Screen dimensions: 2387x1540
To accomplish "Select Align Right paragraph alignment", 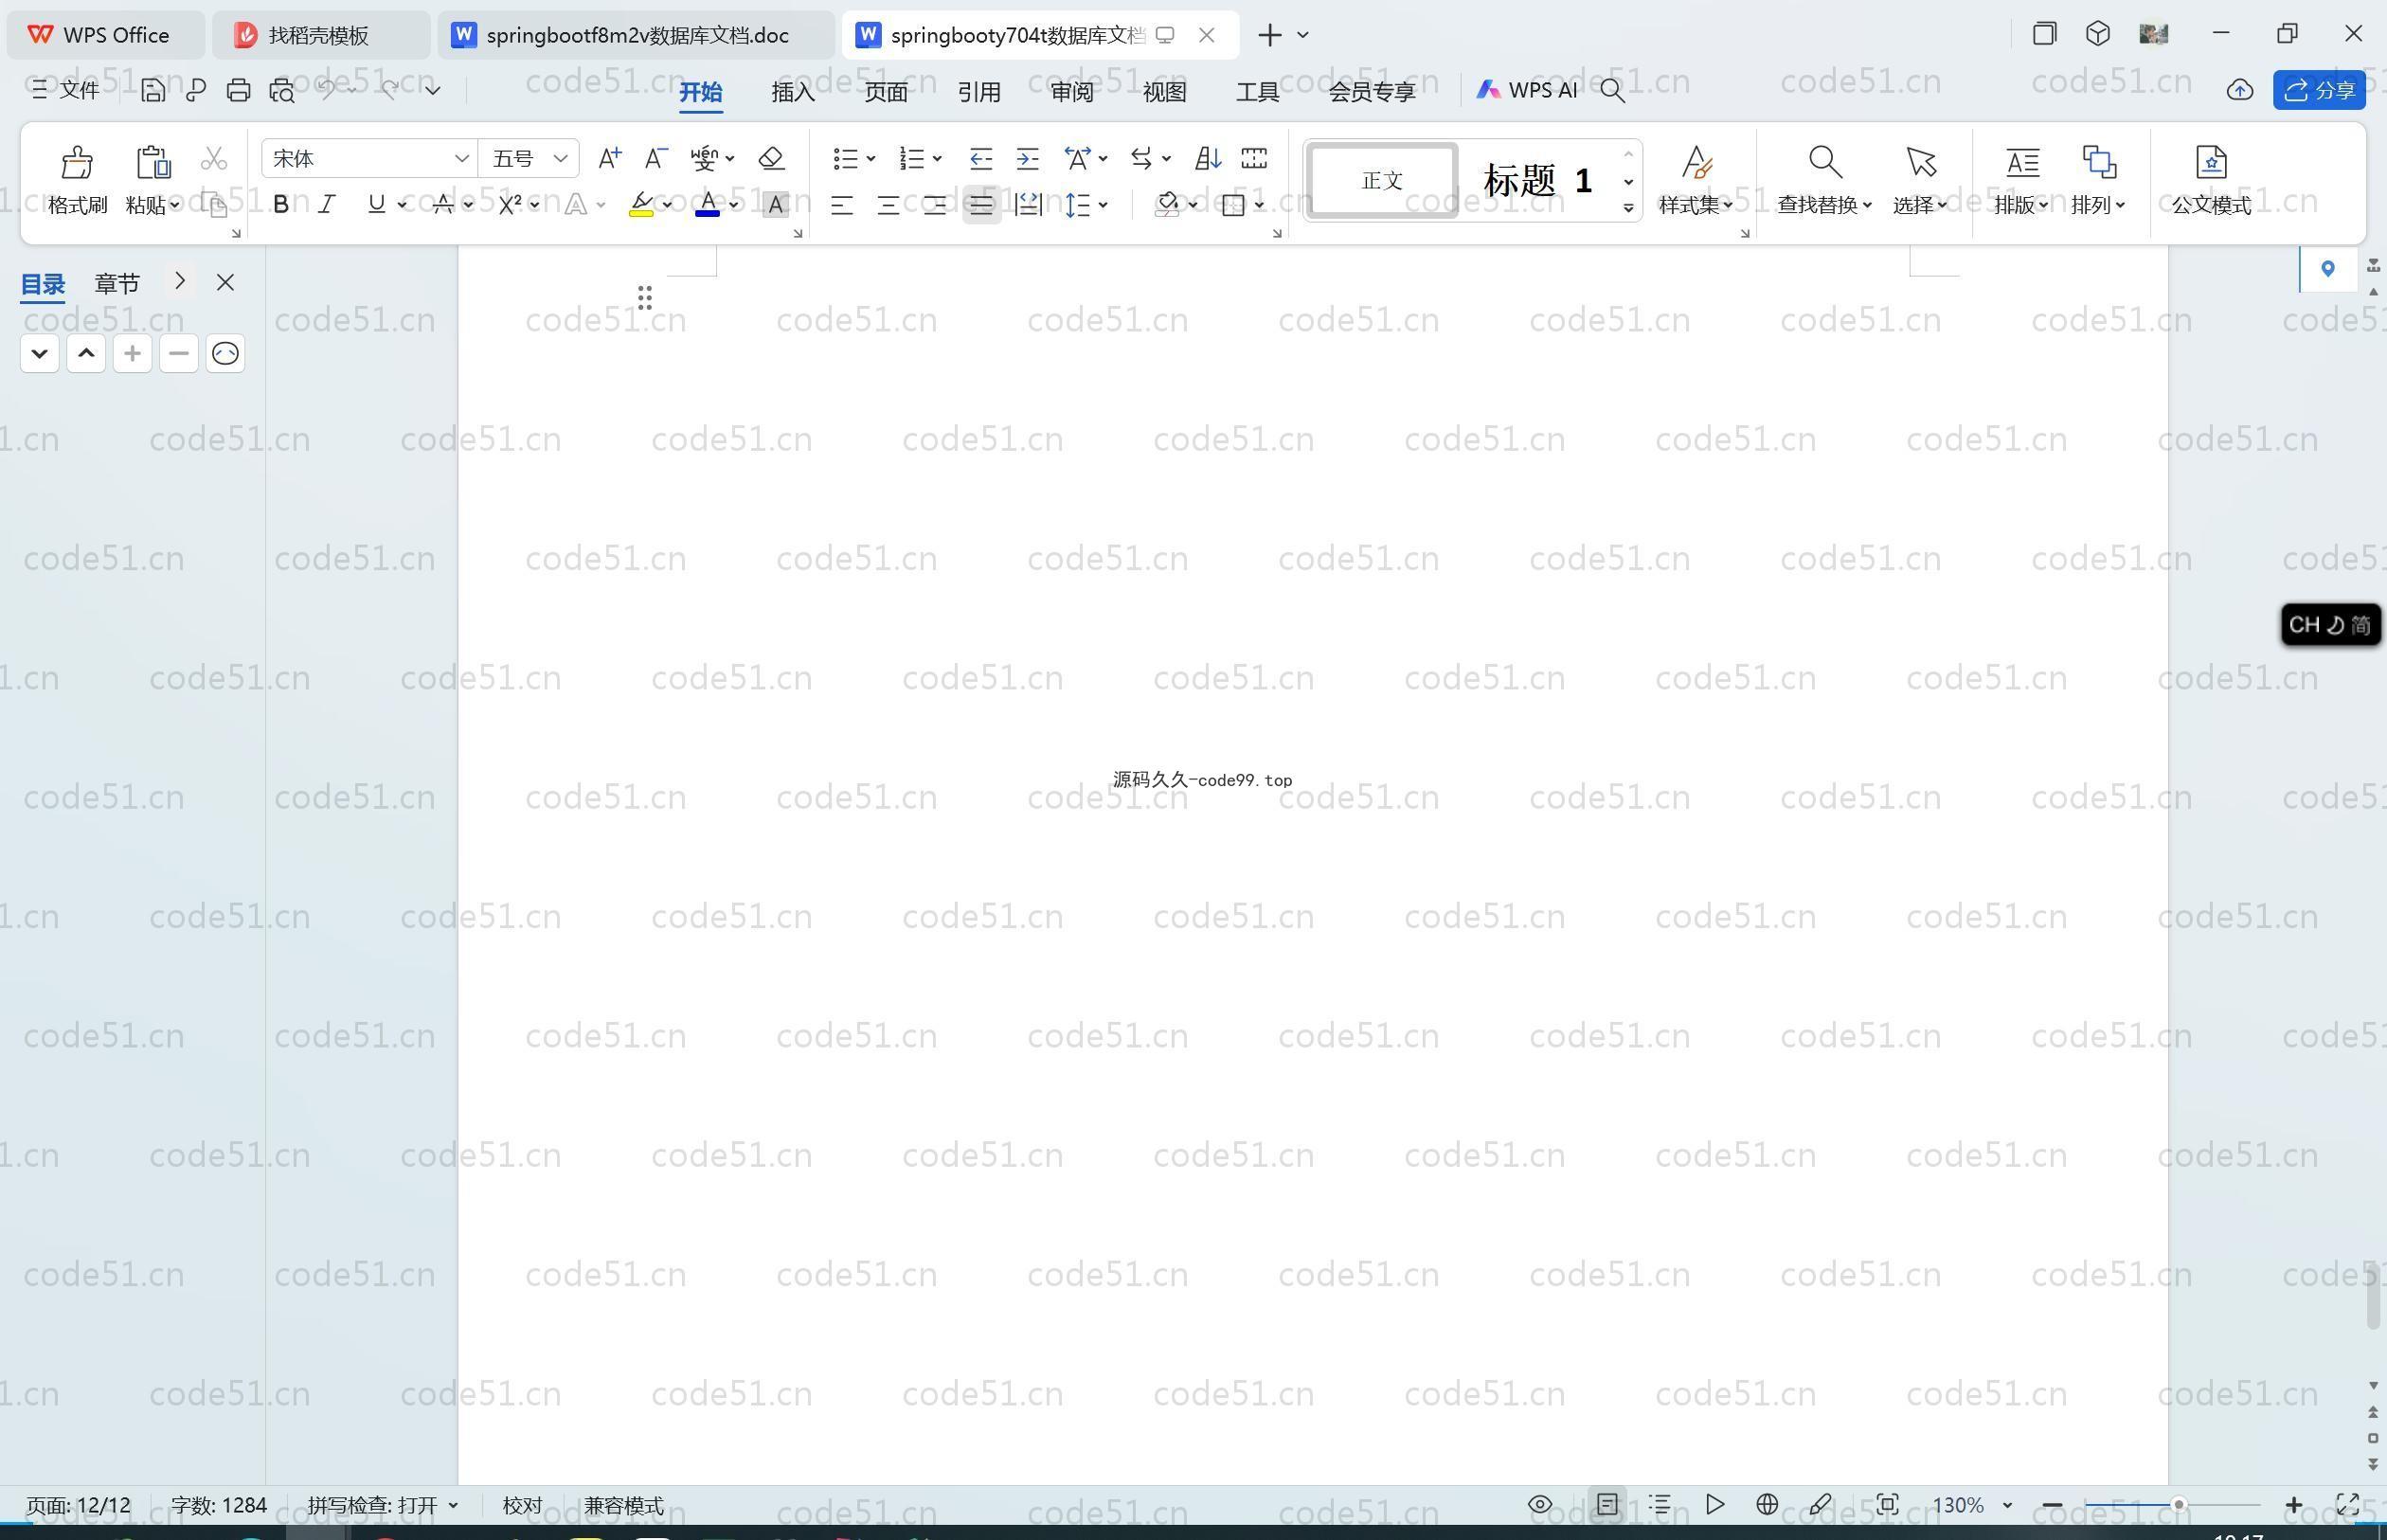I will click(935, 205).
